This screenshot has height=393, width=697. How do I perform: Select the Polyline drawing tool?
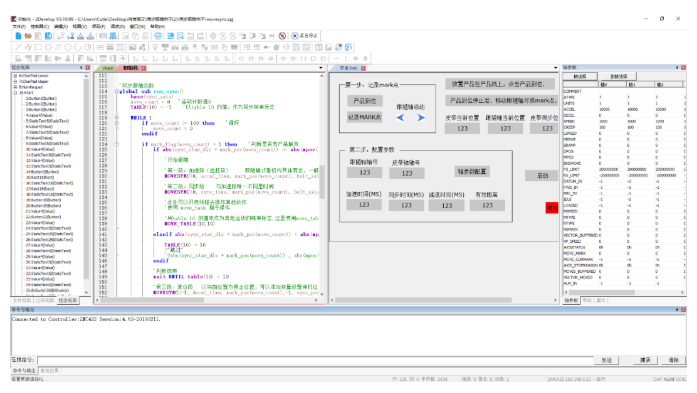coord(28,47)
